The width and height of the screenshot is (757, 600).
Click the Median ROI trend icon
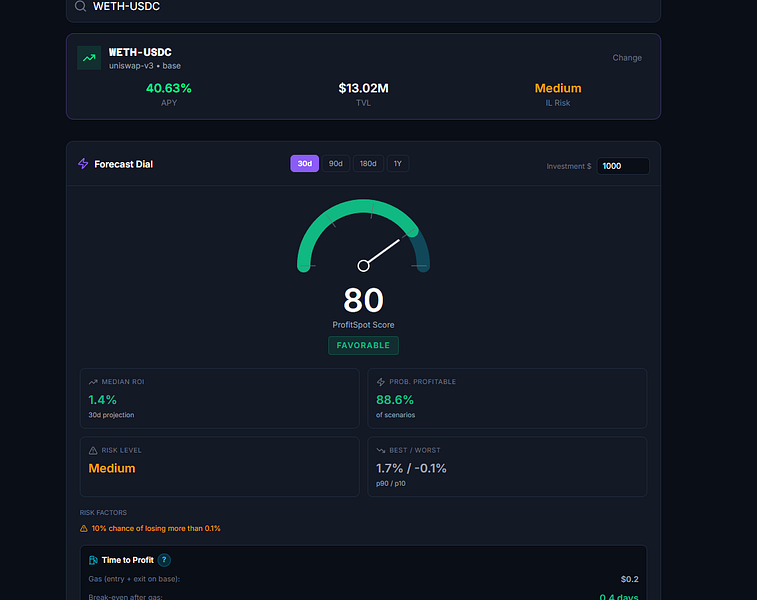point(93,382)
